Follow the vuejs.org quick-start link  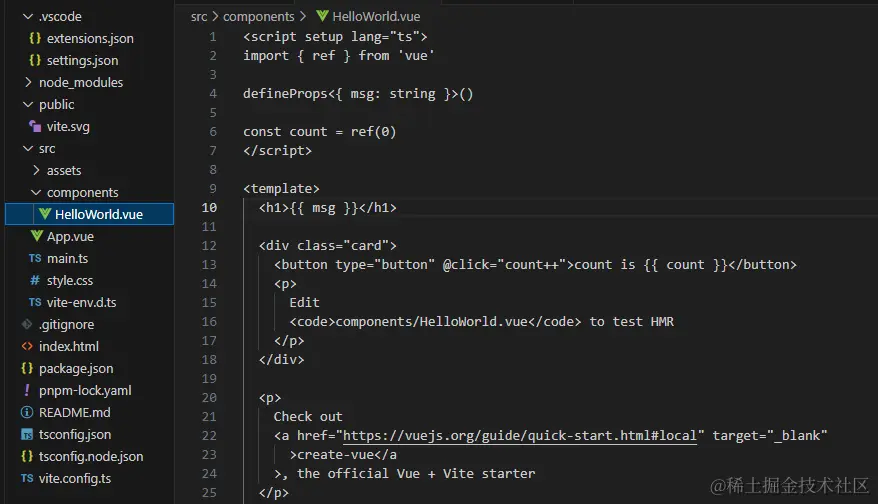[x=520, y=436]
